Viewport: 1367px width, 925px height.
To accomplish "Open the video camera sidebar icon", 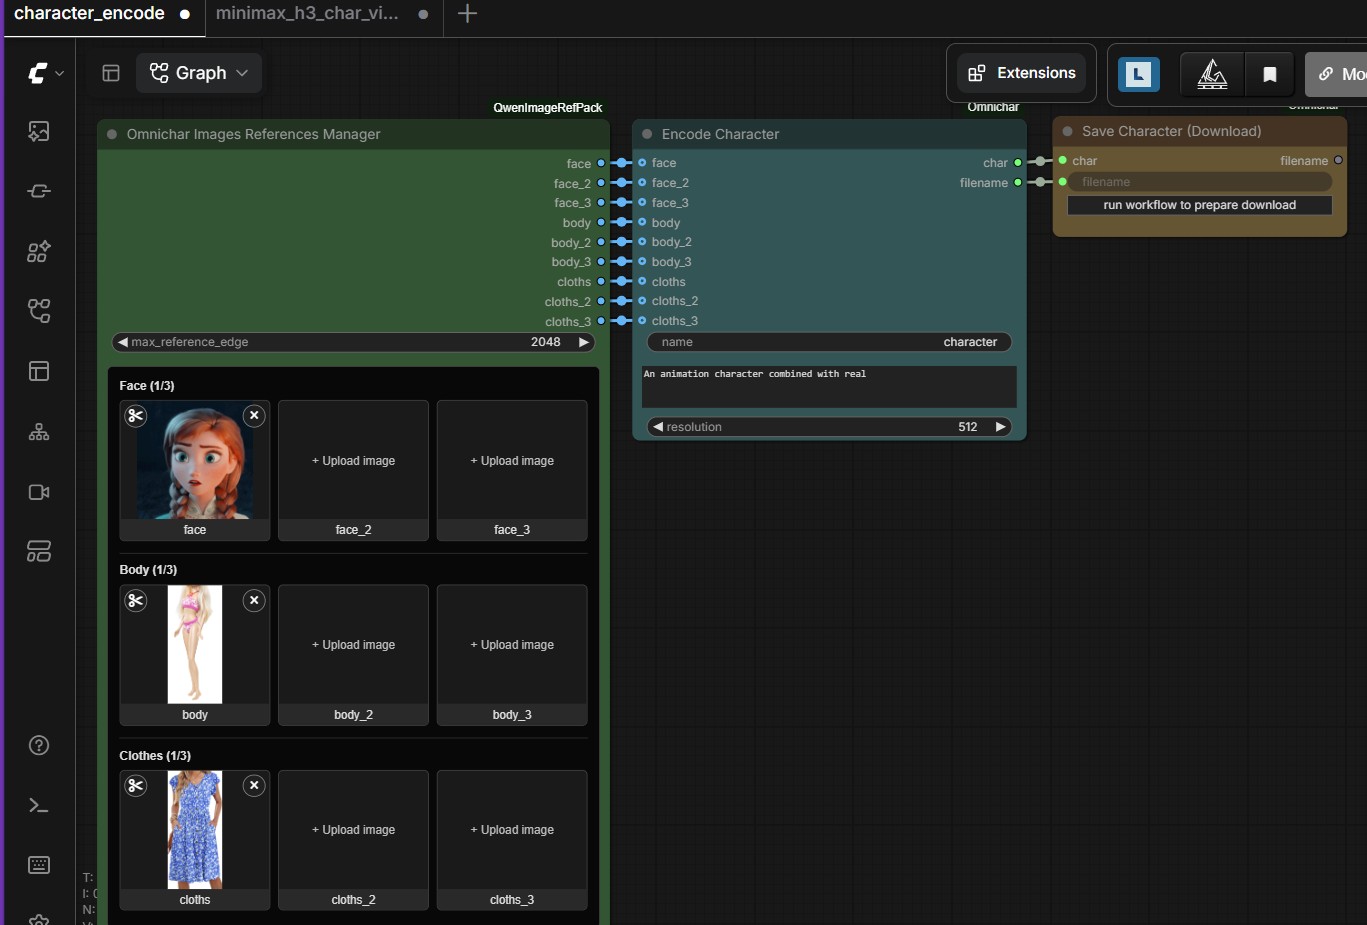I will [x=39, y=492].
